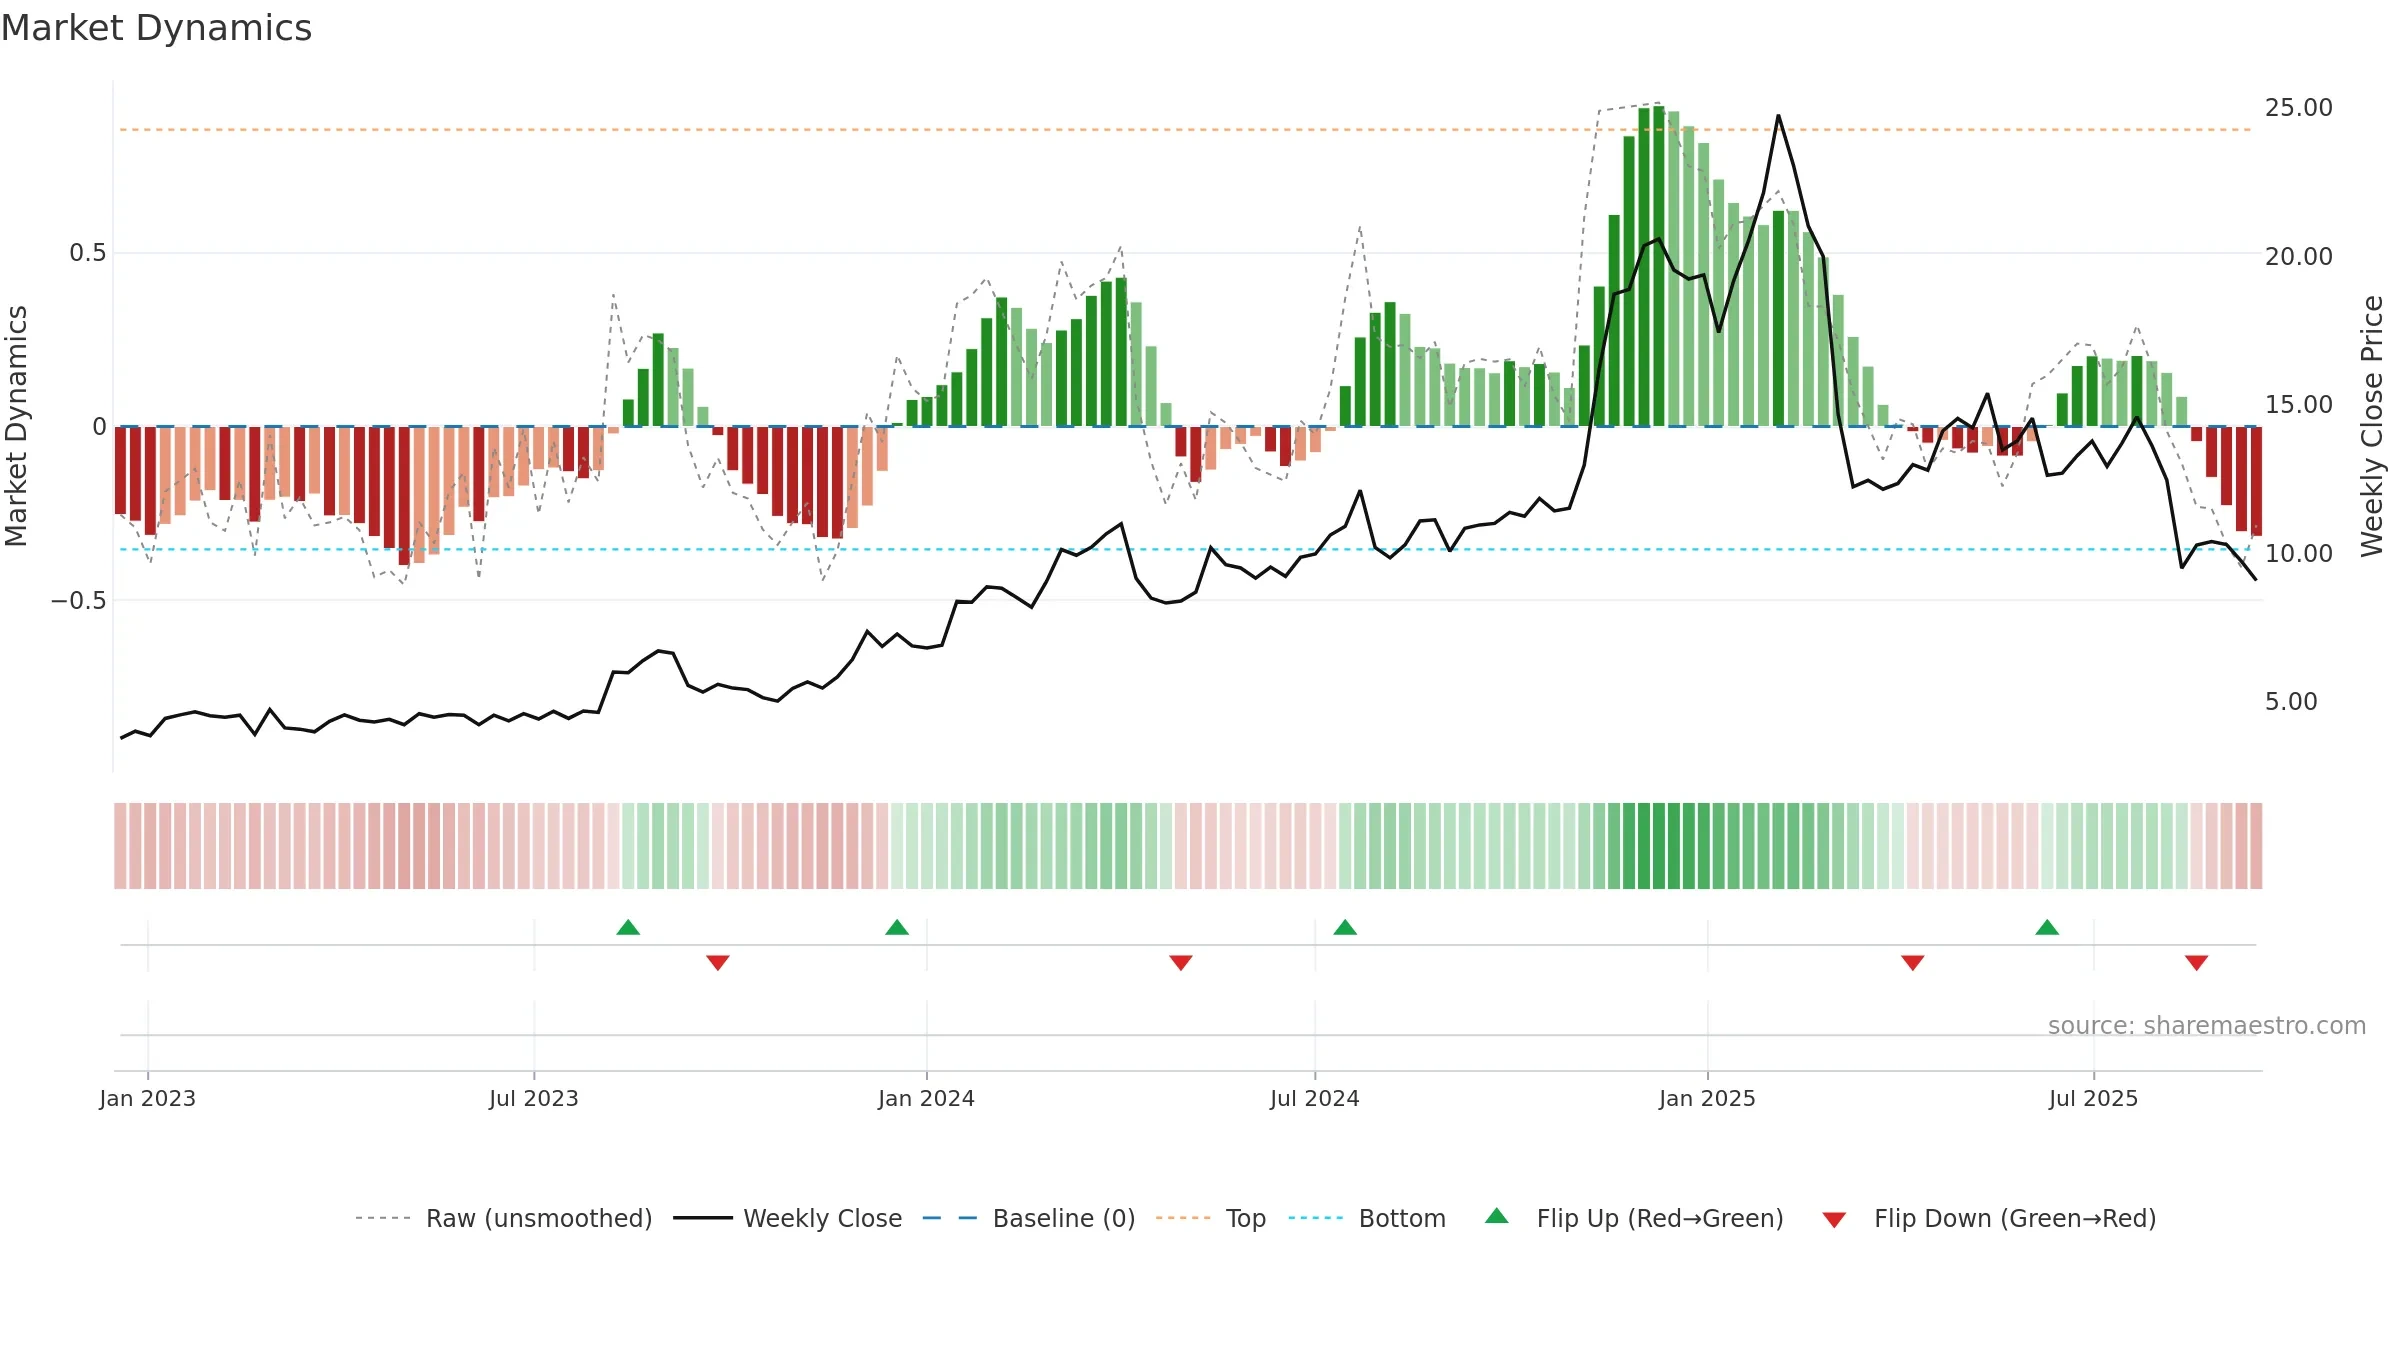Screen dimensions: 2400x1350
Task: Click the flip-up marker near August 2023
Action: coord(628,927)
